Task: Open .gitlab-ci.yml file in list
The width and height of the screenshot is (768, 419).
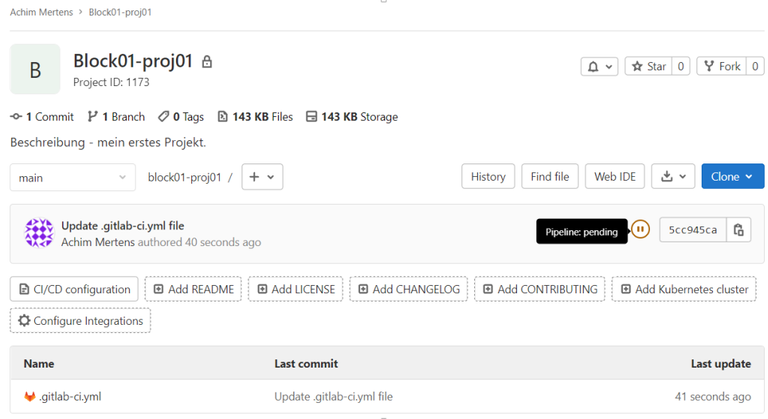Action: point(70,396)
